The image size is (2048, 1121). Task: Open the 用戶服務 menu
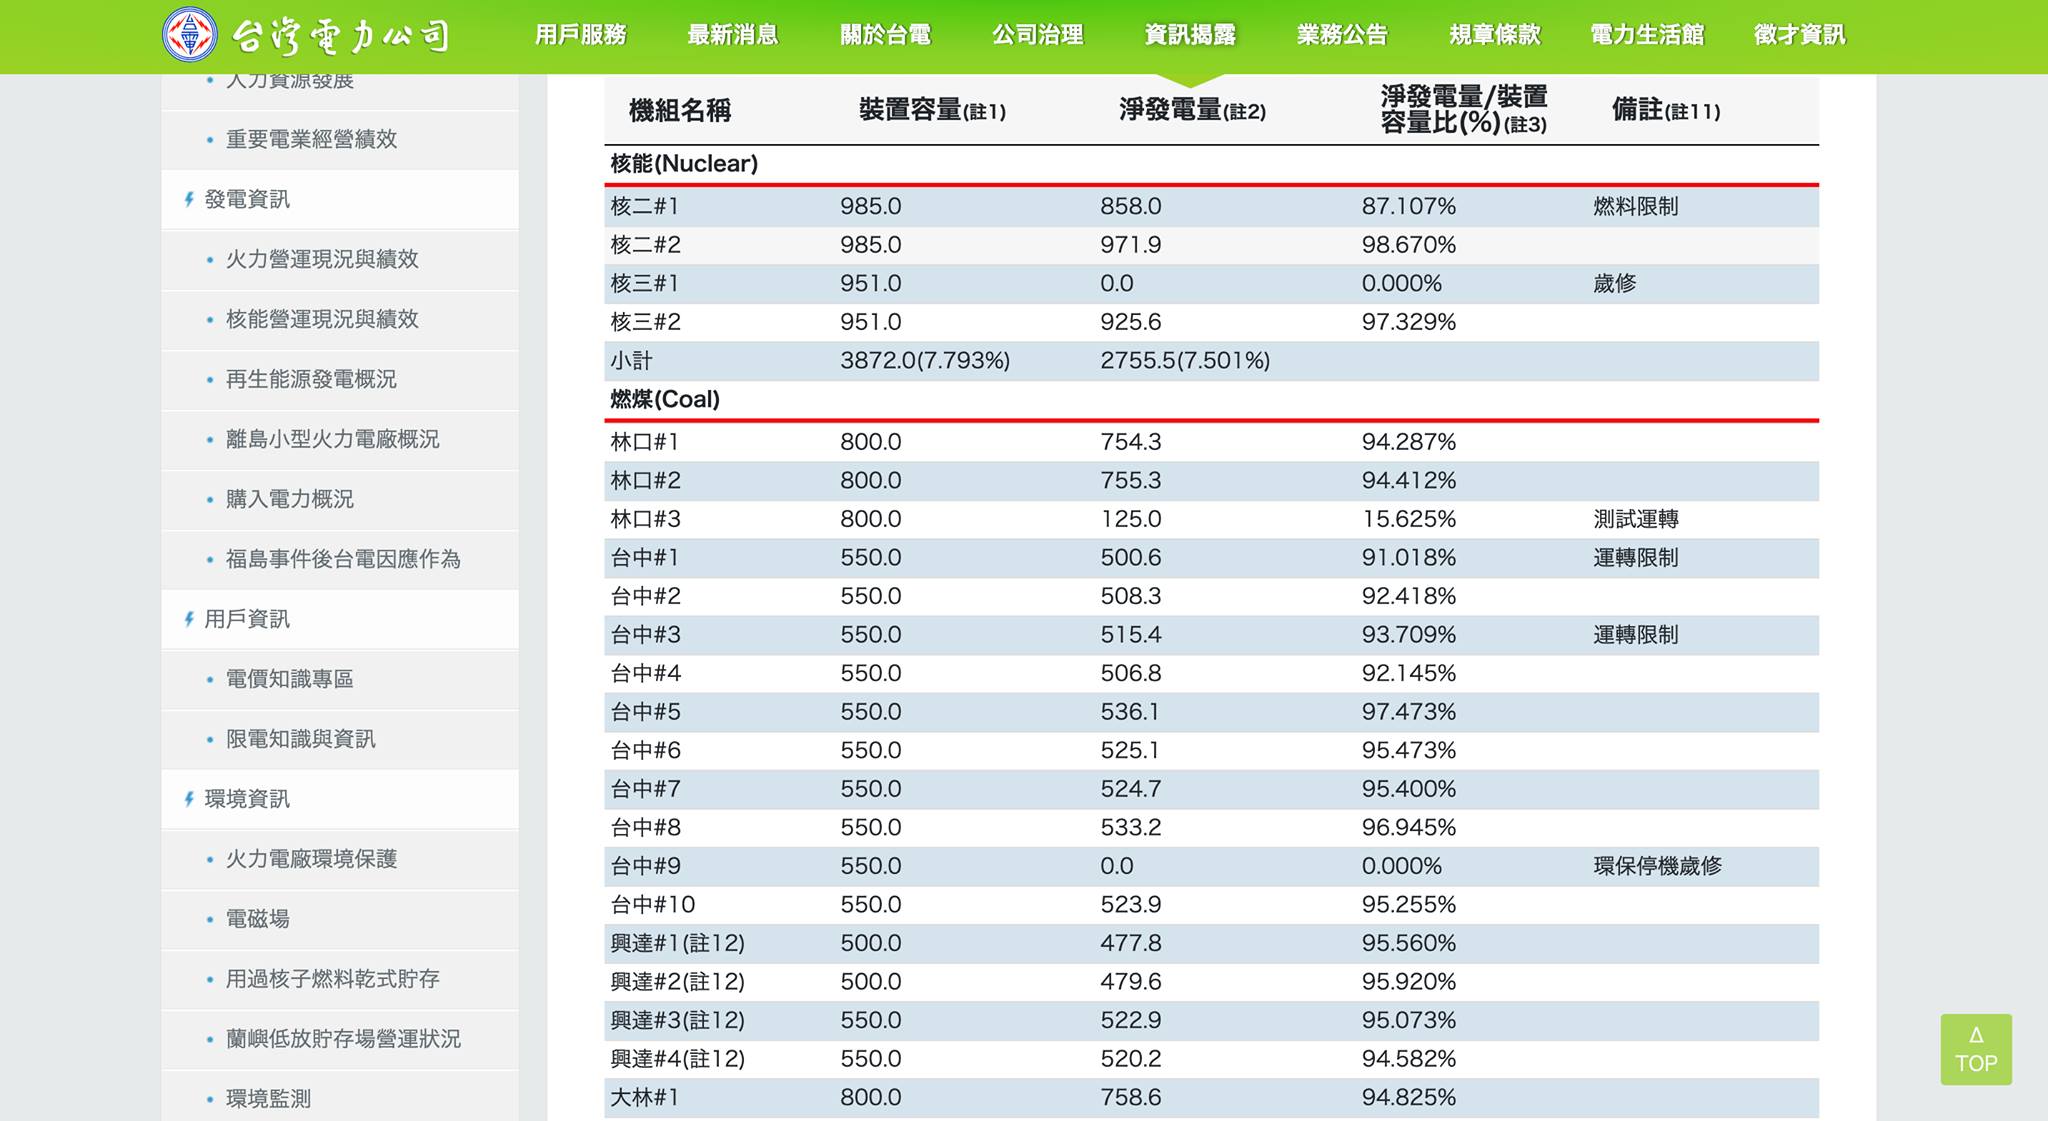pos(580,35)
